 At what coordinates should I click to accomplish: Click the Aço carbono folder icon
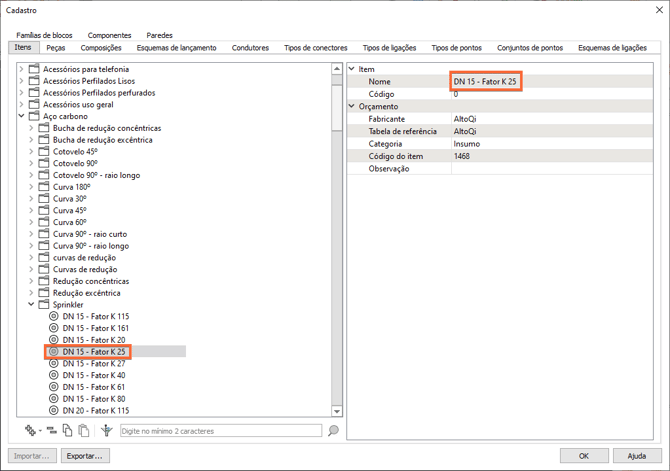pyautogui.click(x=34, y=117)
